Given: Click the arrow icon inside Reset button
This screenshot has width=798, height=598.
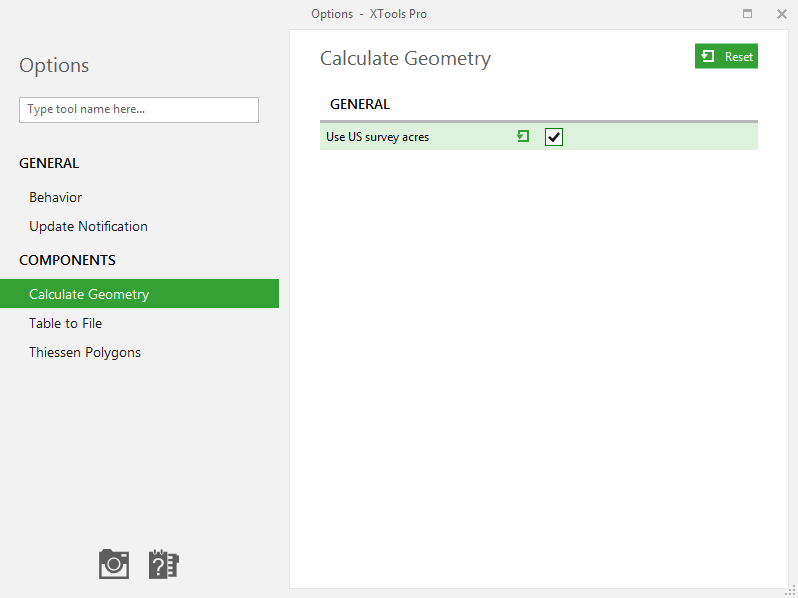Looking at the screenshot, I should point(707,56).
